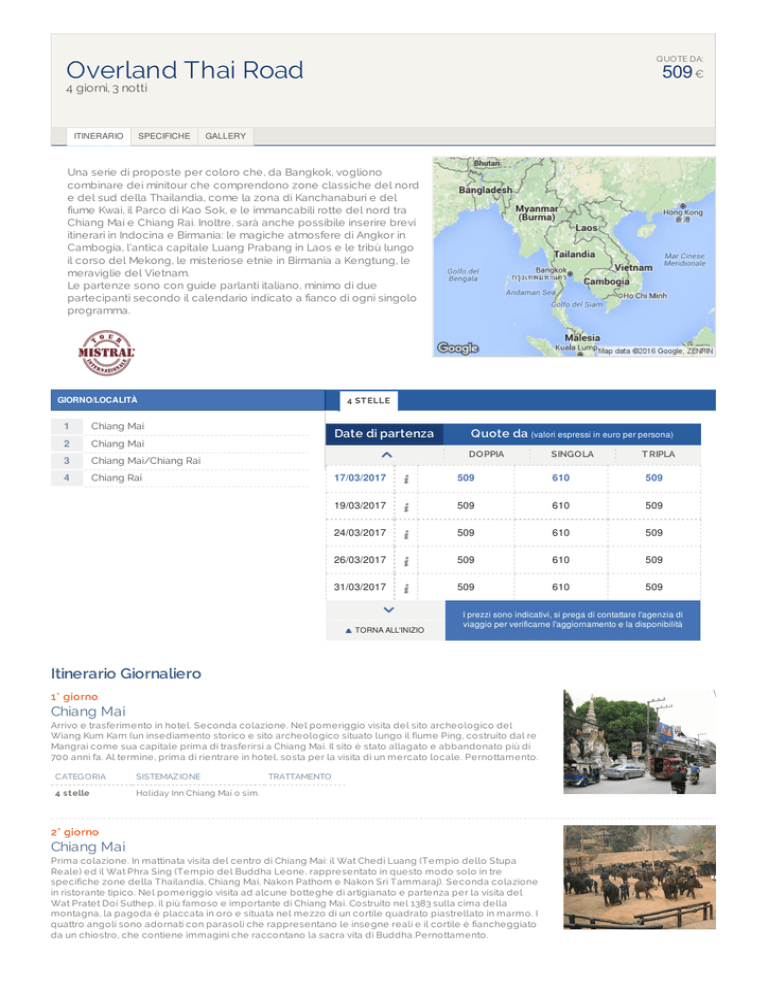768x994 pixels.
Task: Click the Thailand map image
Action: tap(574, 257)
